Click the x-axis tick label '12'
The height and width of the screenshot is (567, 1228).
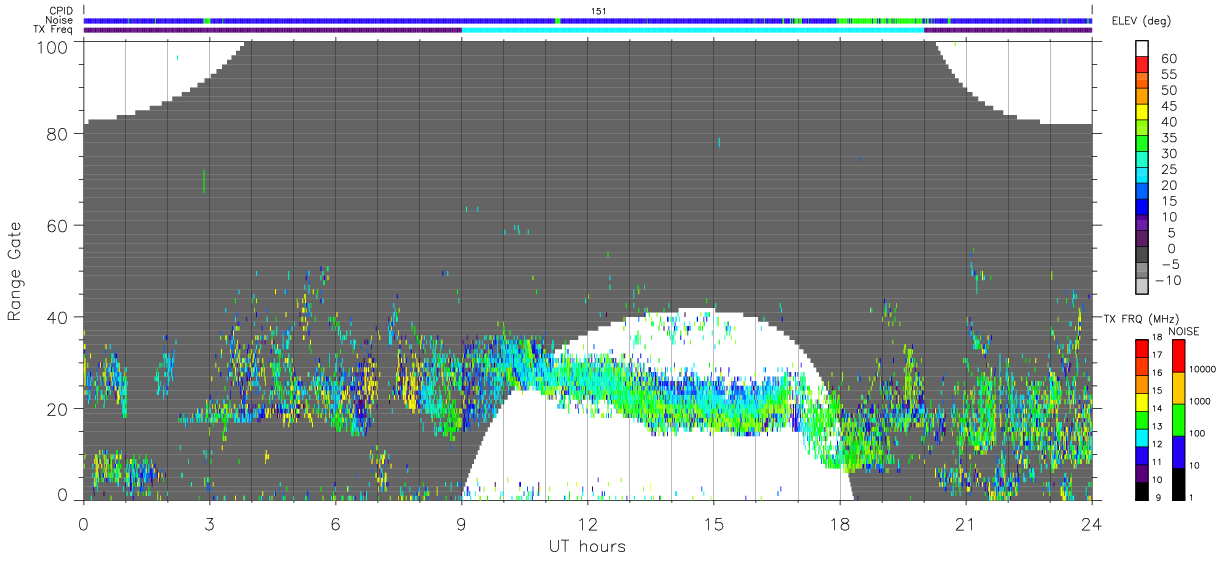[x=587, y=524]
